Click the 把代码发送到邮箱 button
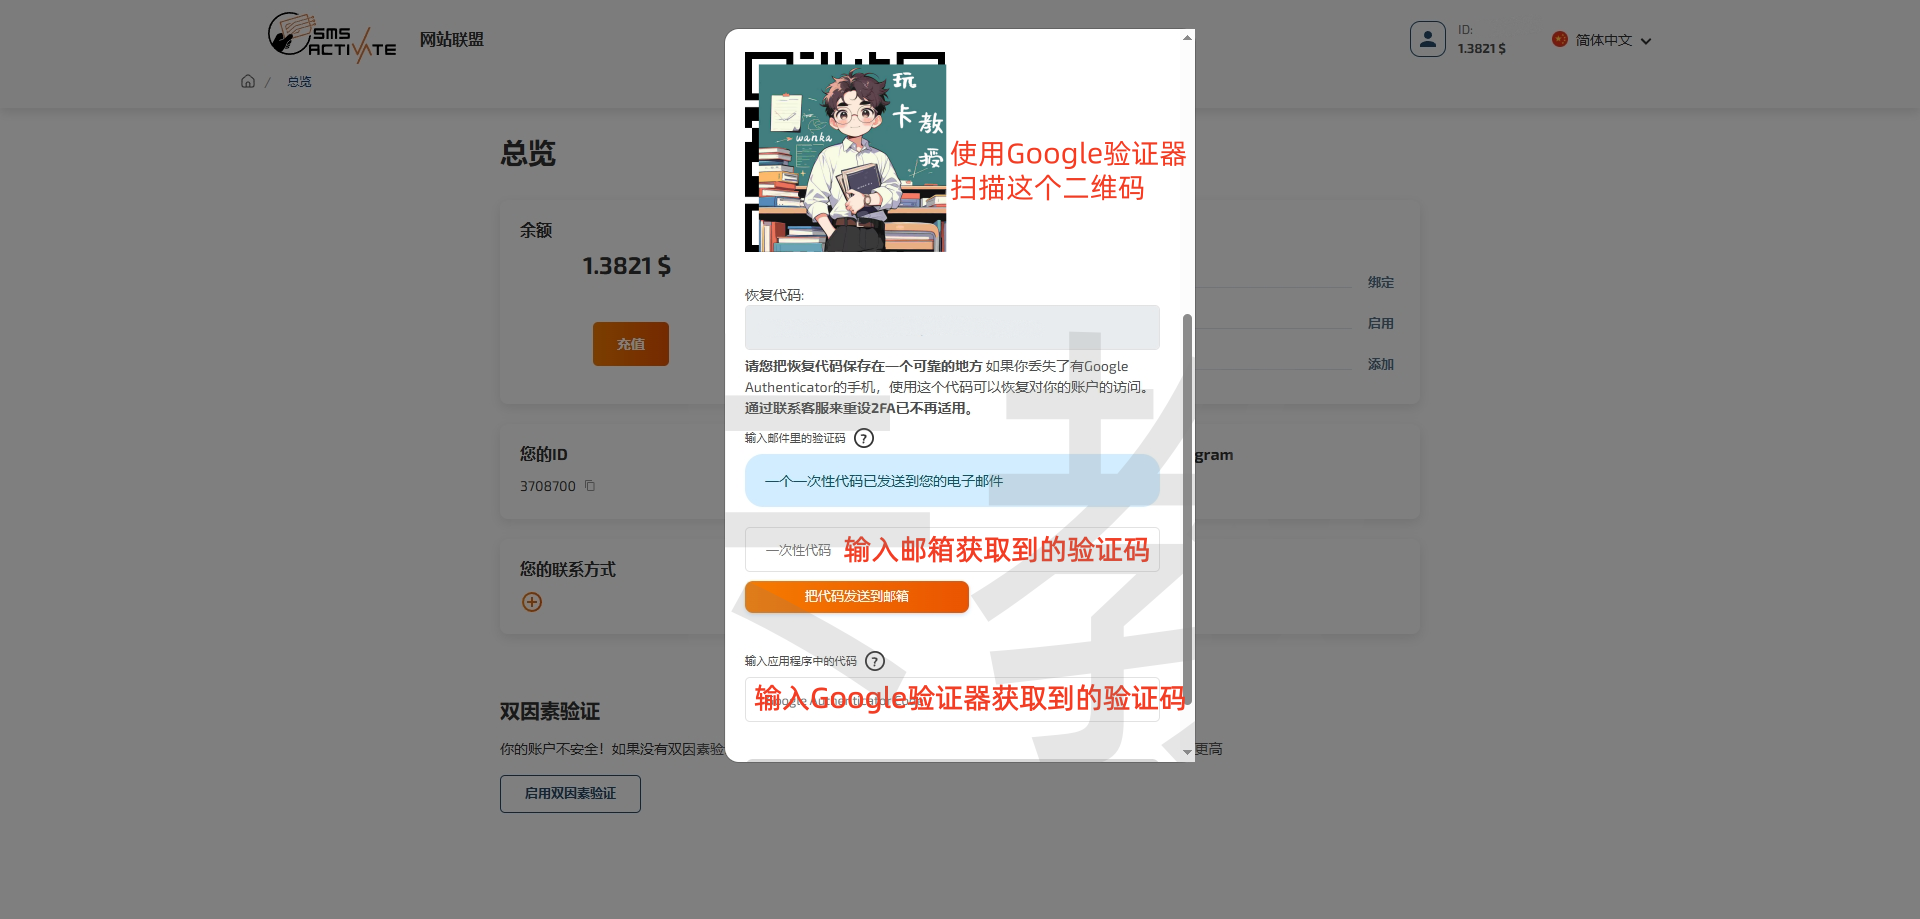1920x919 pixels. (x=856, y=596)
